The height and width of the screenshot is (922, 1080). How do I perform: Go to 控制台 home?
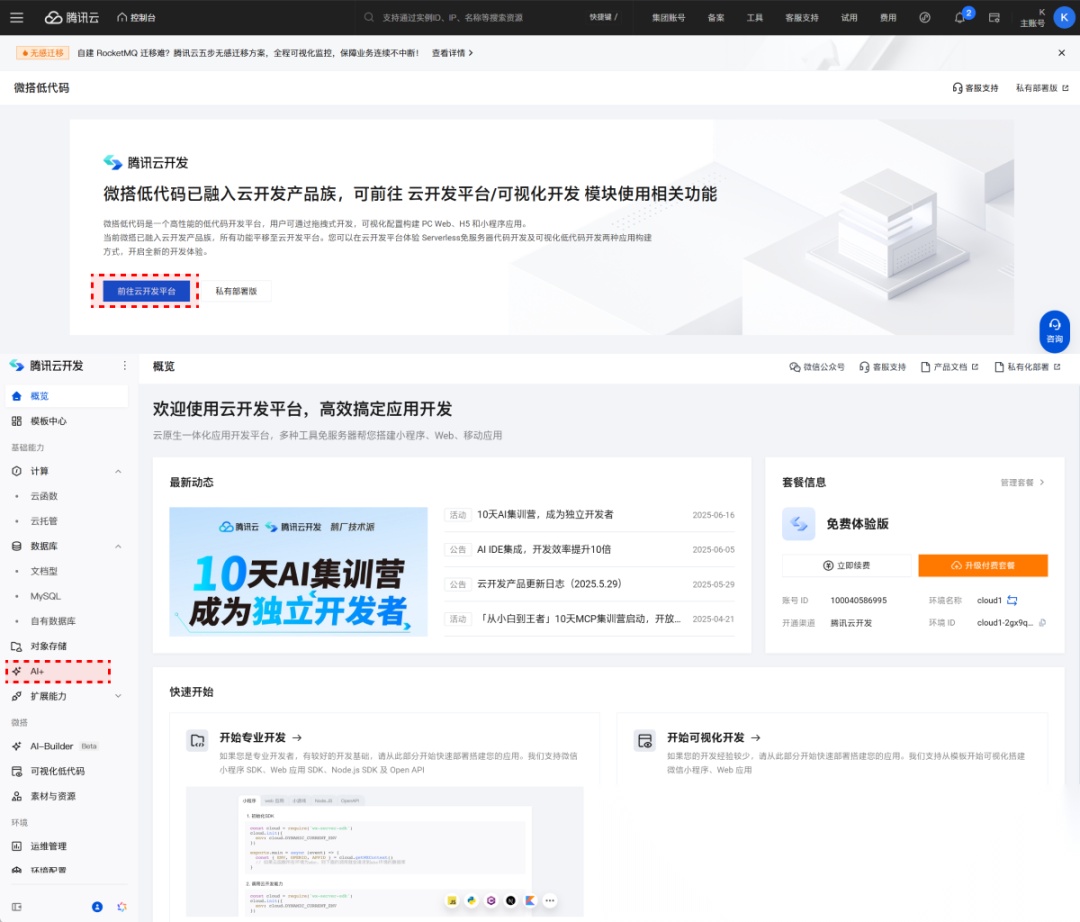(x=136, y=17)
